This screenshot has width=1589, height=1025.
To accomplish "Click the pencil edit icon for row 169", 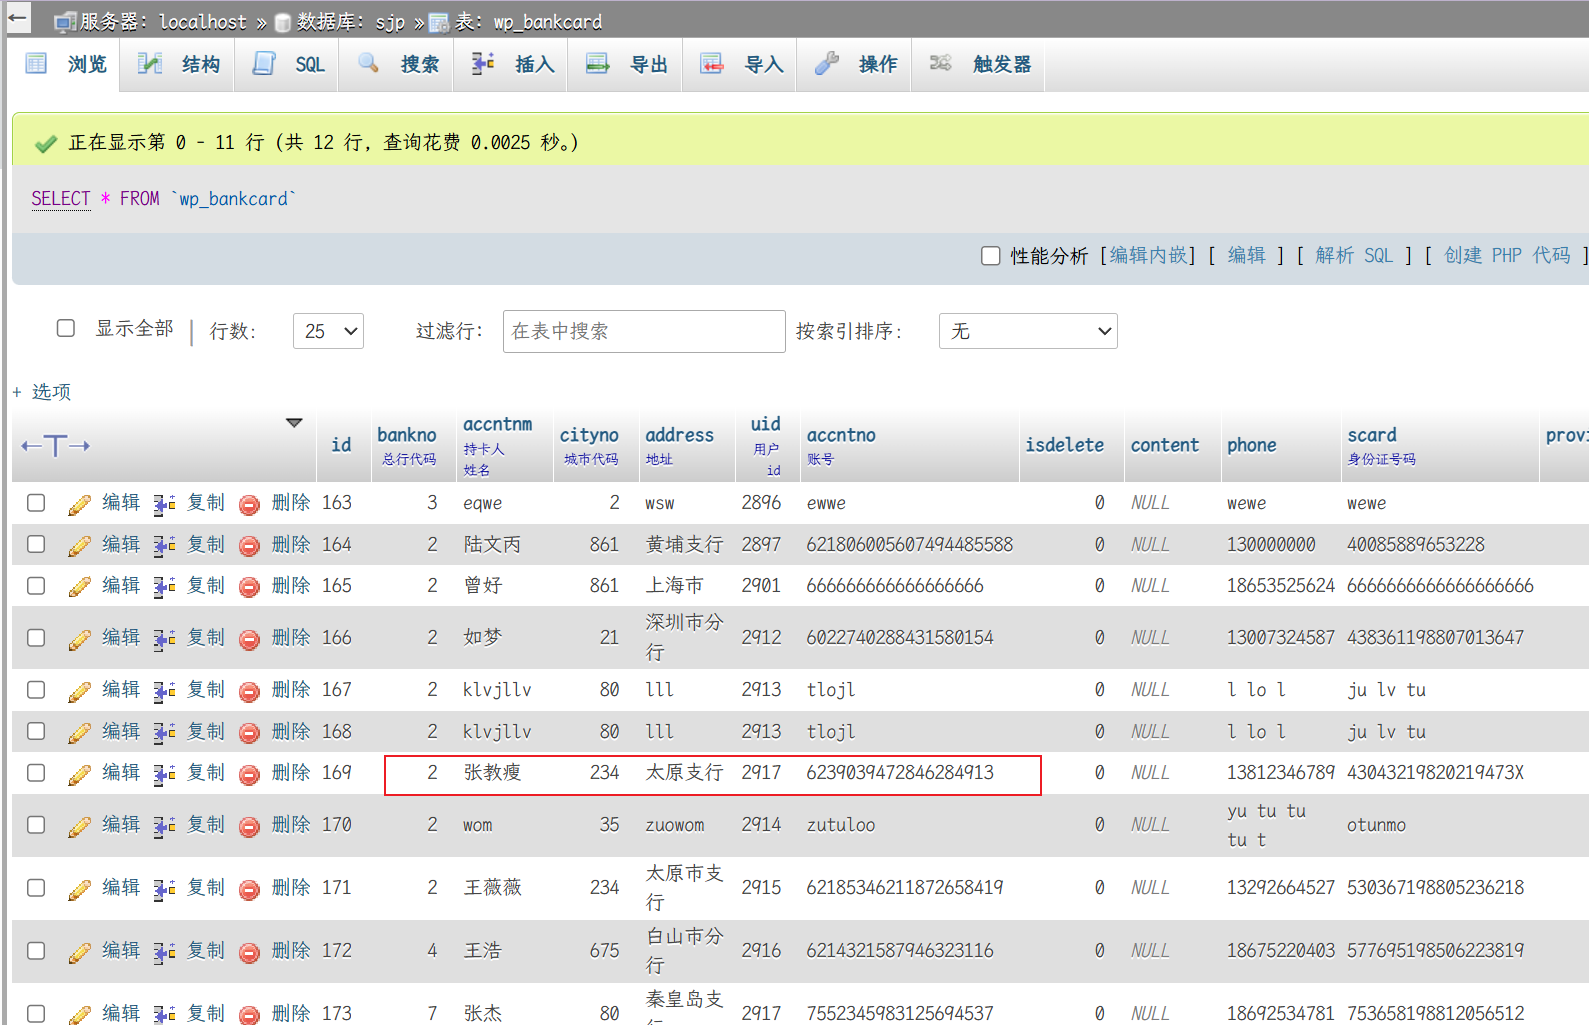I will pyautogui.click(x=80, y=774).
